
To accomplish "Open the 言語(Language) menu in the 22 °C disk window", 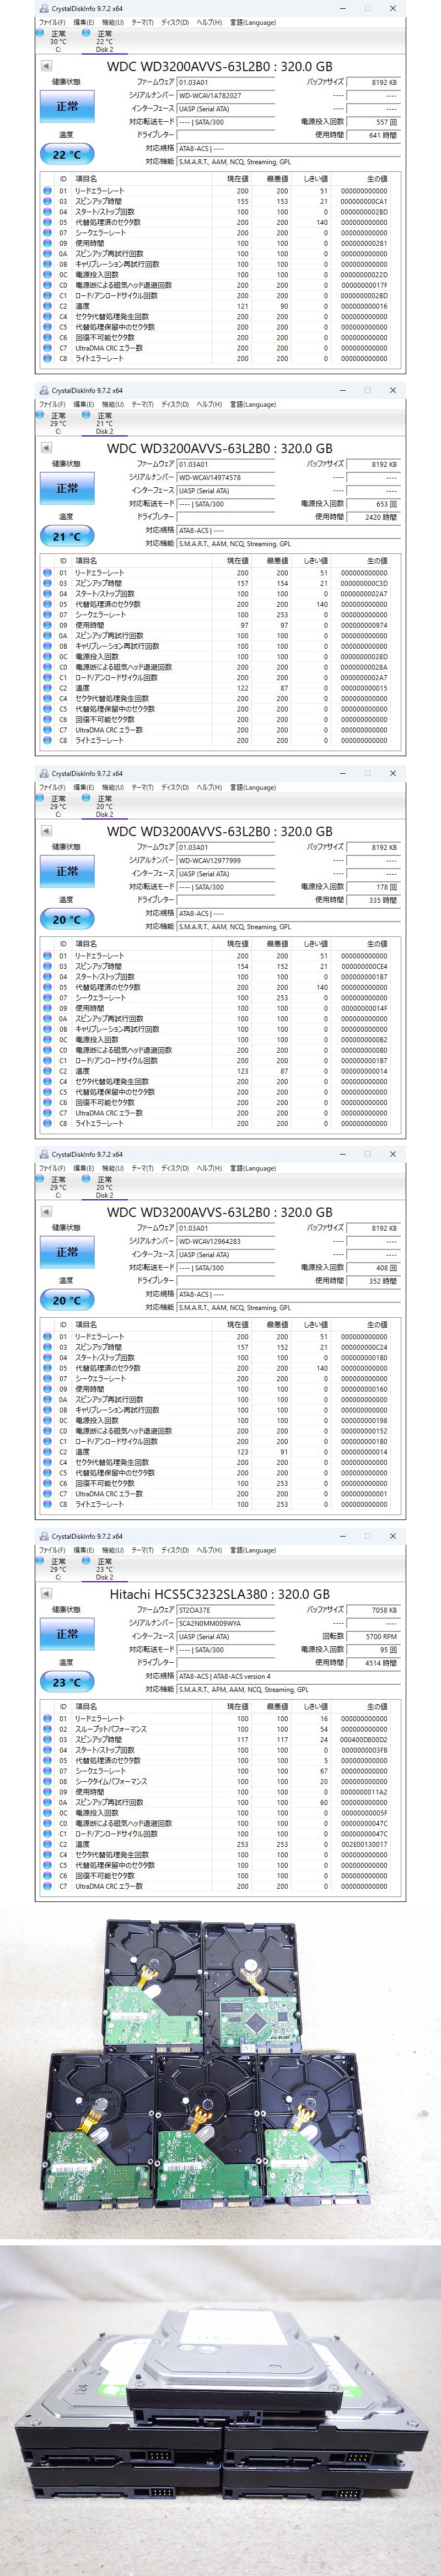I will tap(253, 22).
